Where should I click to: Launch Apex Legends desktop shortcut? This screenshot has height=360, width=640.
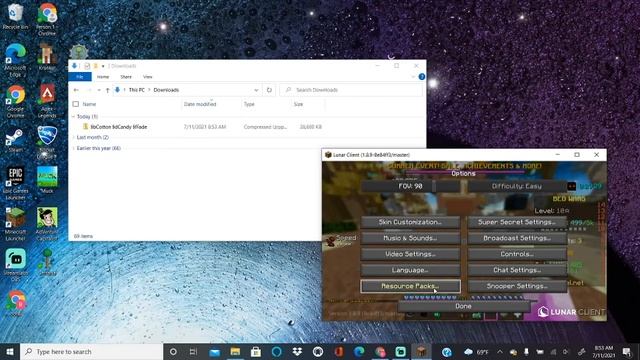click(47, 101)
